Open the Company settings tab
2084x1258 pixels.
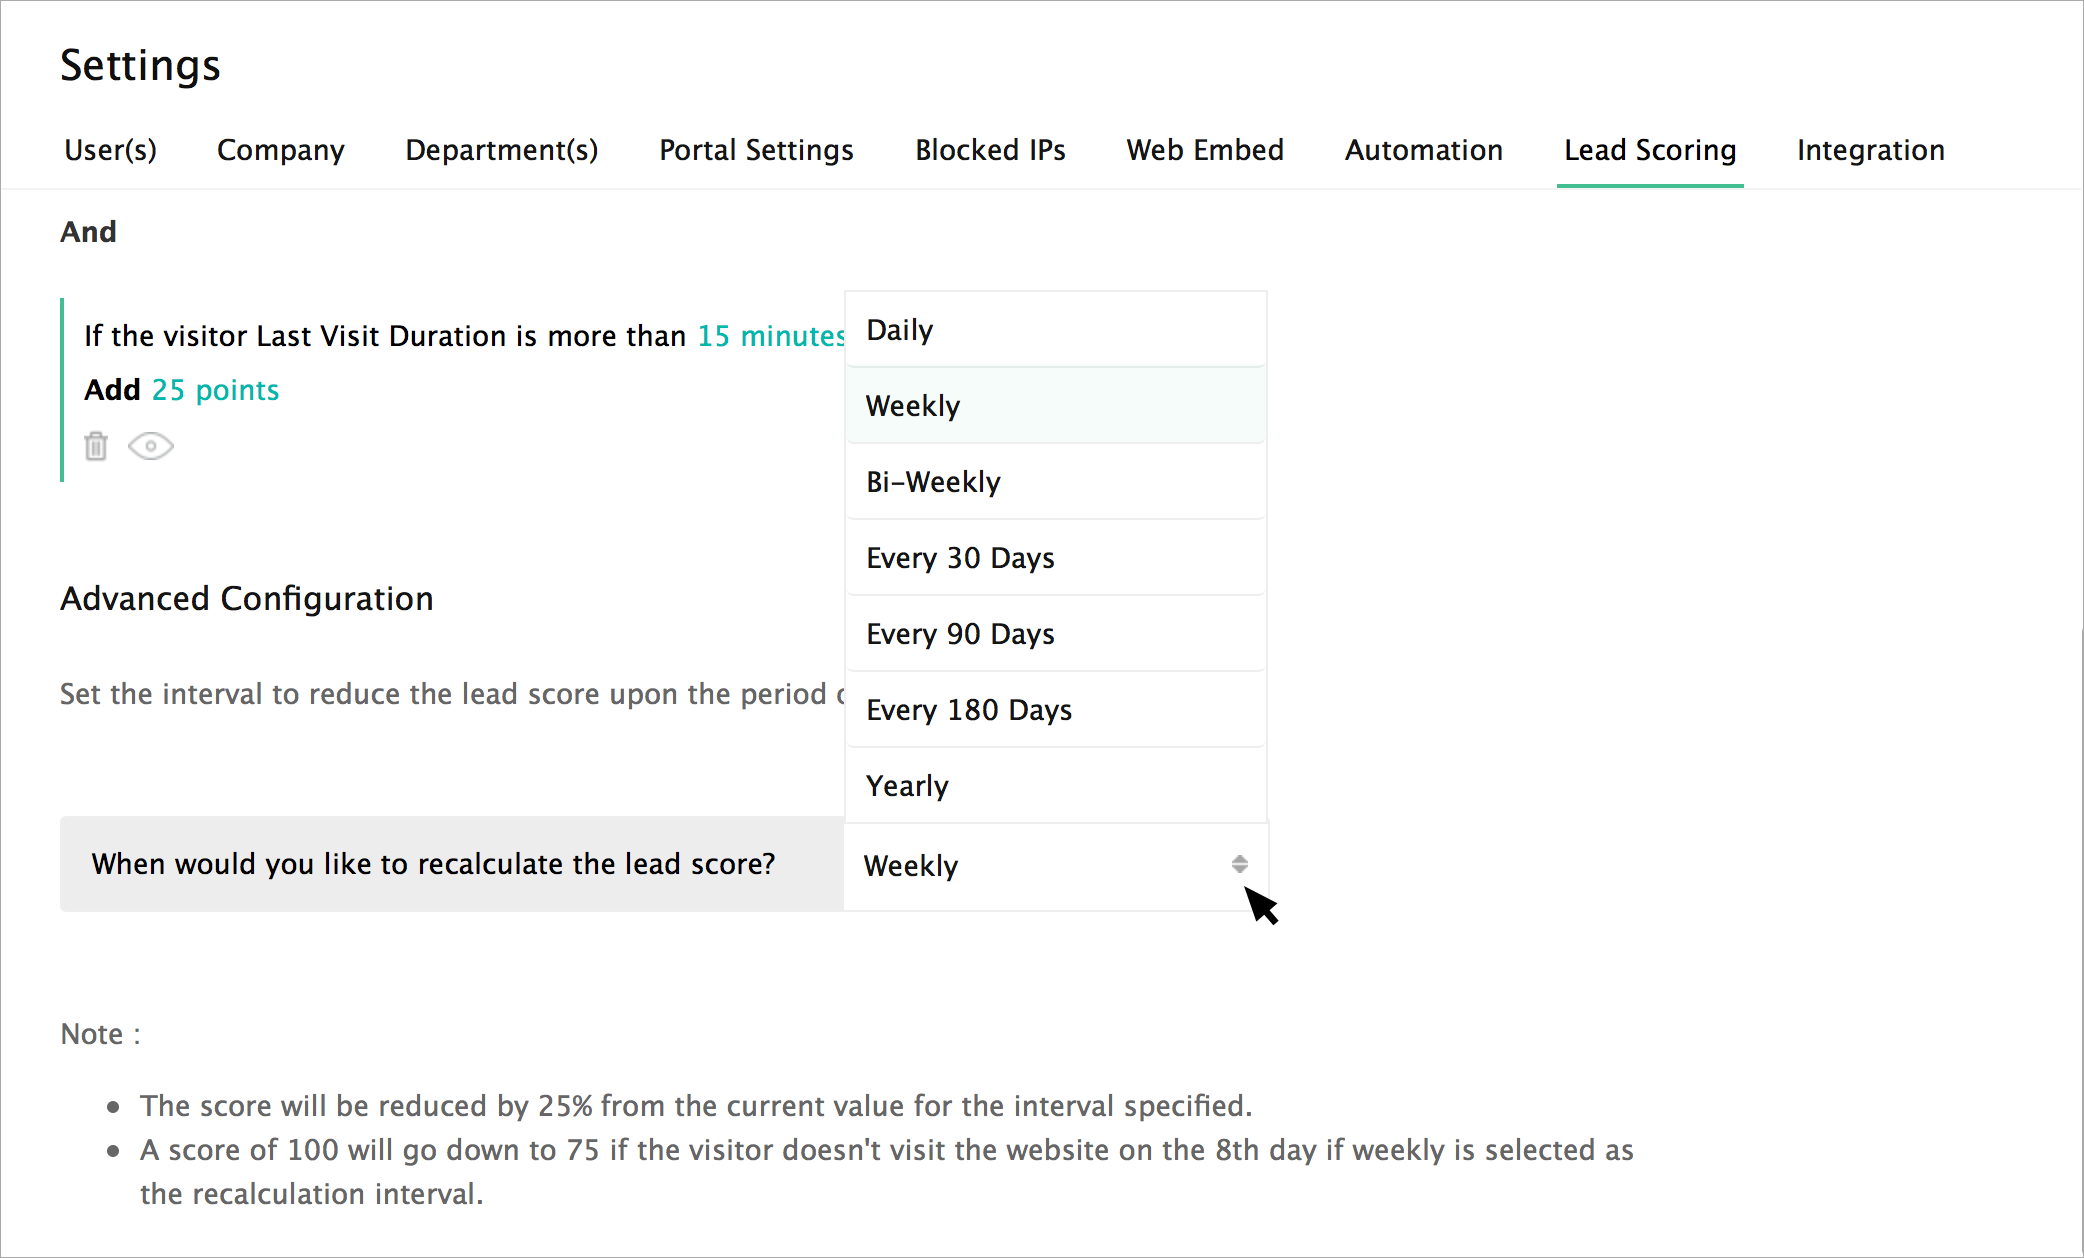pyautogui.click(x=280, y=150)
